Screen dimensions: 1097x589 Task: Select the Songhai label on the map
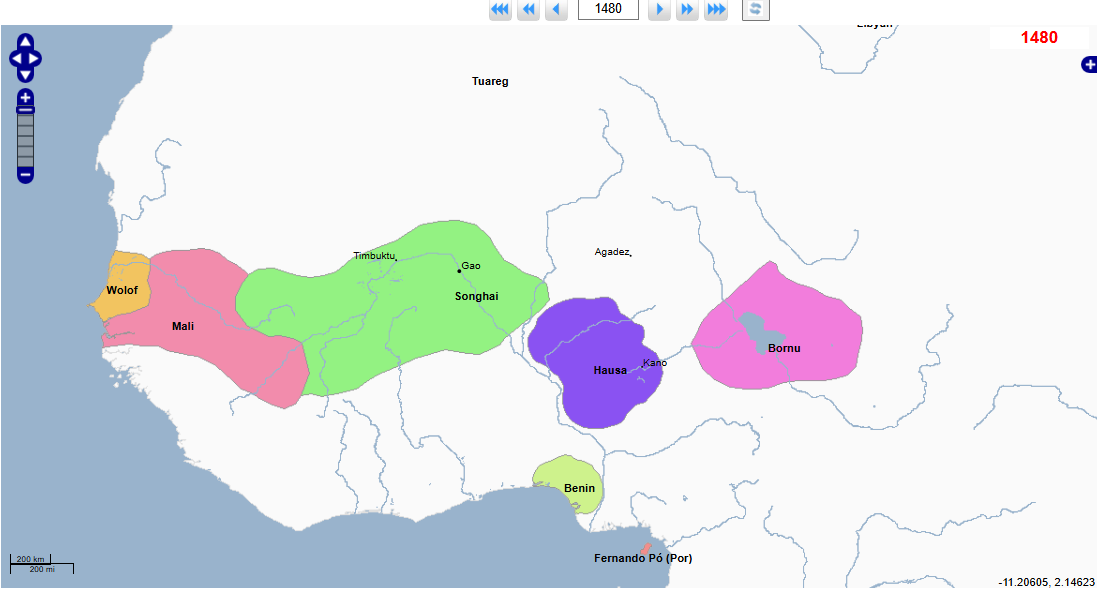(x=476, y=297)
